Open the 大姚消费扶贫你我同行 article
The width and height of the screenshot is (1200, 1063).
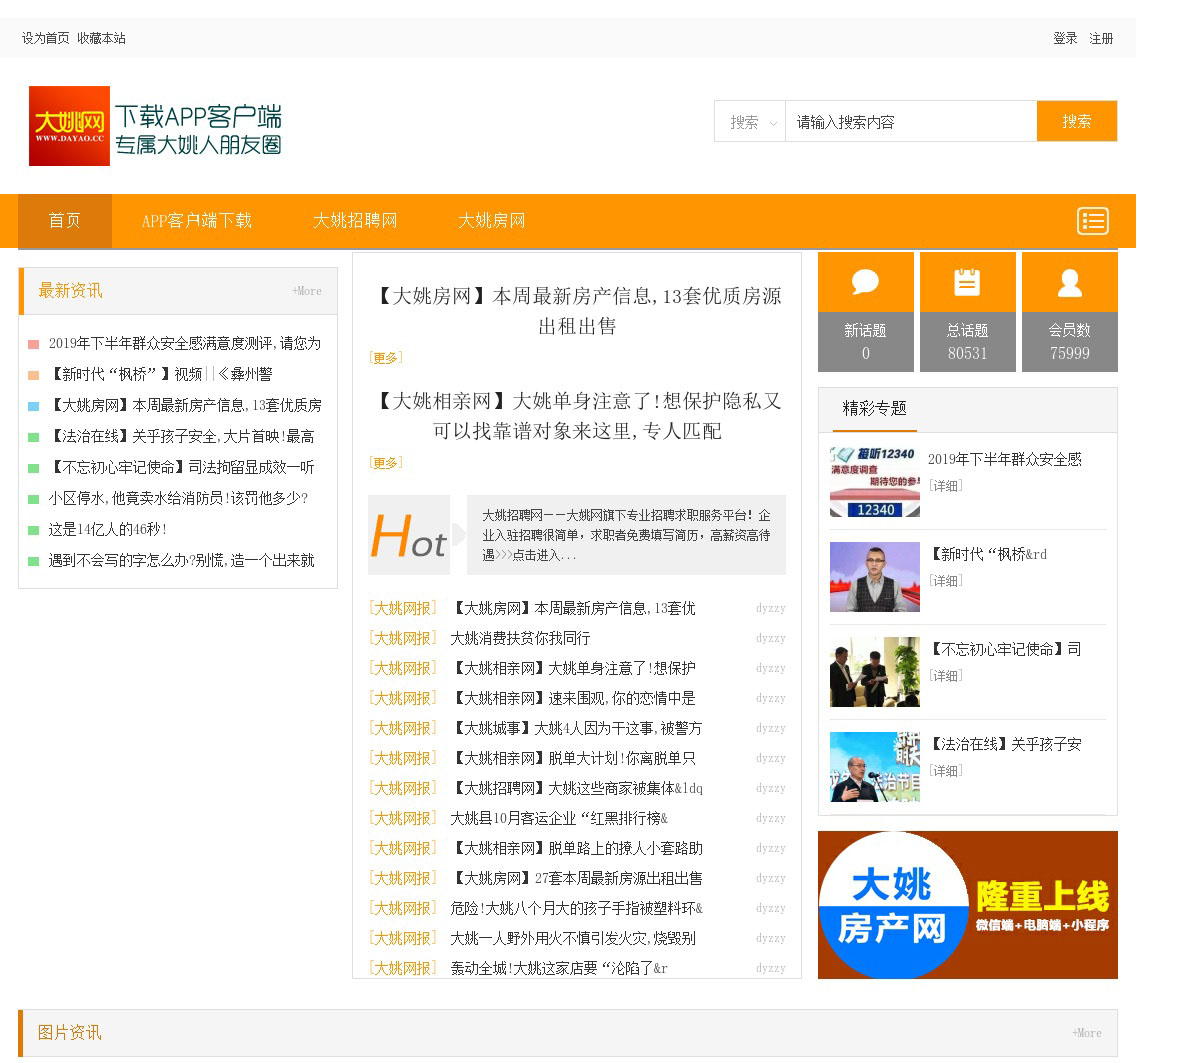[520, 638]
